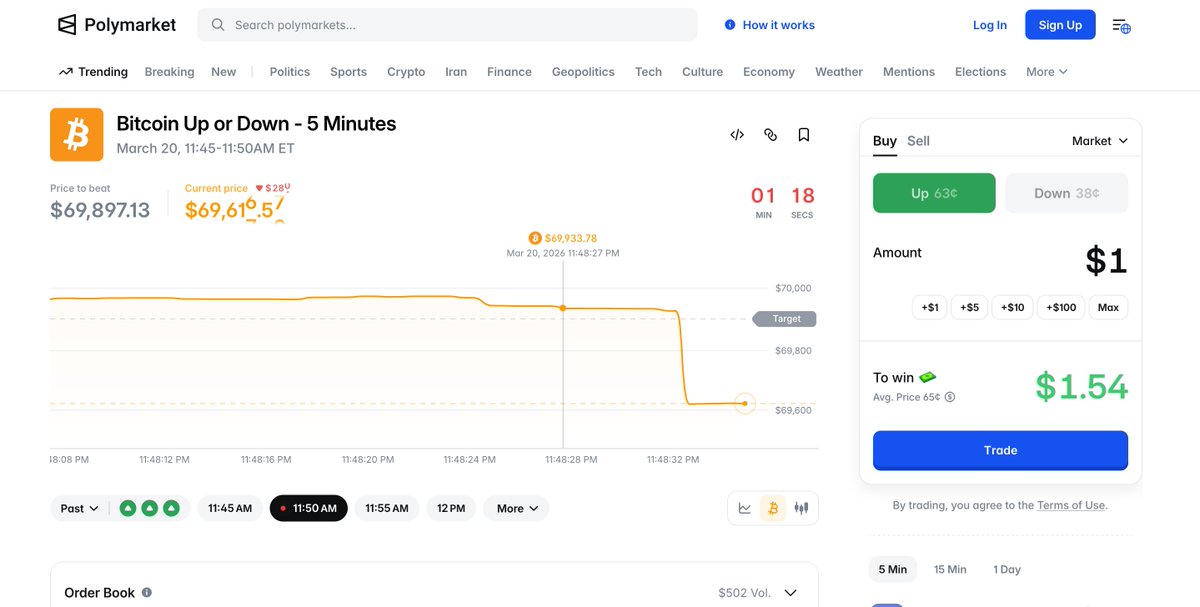Switch to the 1 Day tab
The image size is (1200, 607).
click(1007, 569)
